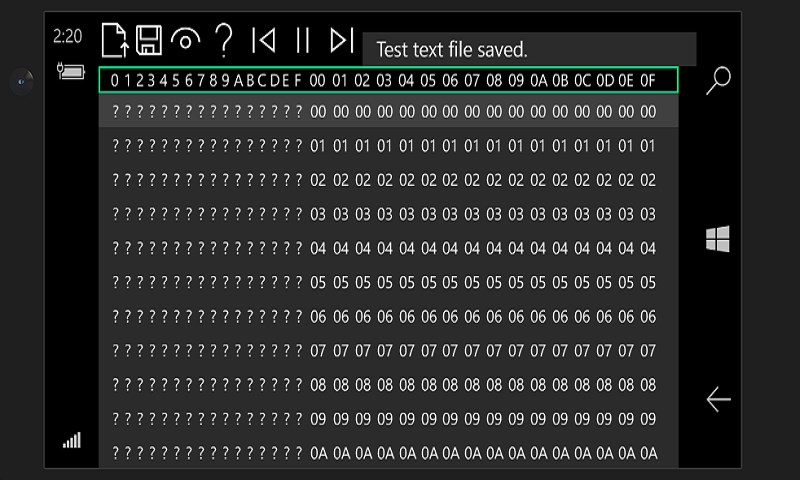
Task: Click the first 03 byte in its row
Action: pos(317,214)
